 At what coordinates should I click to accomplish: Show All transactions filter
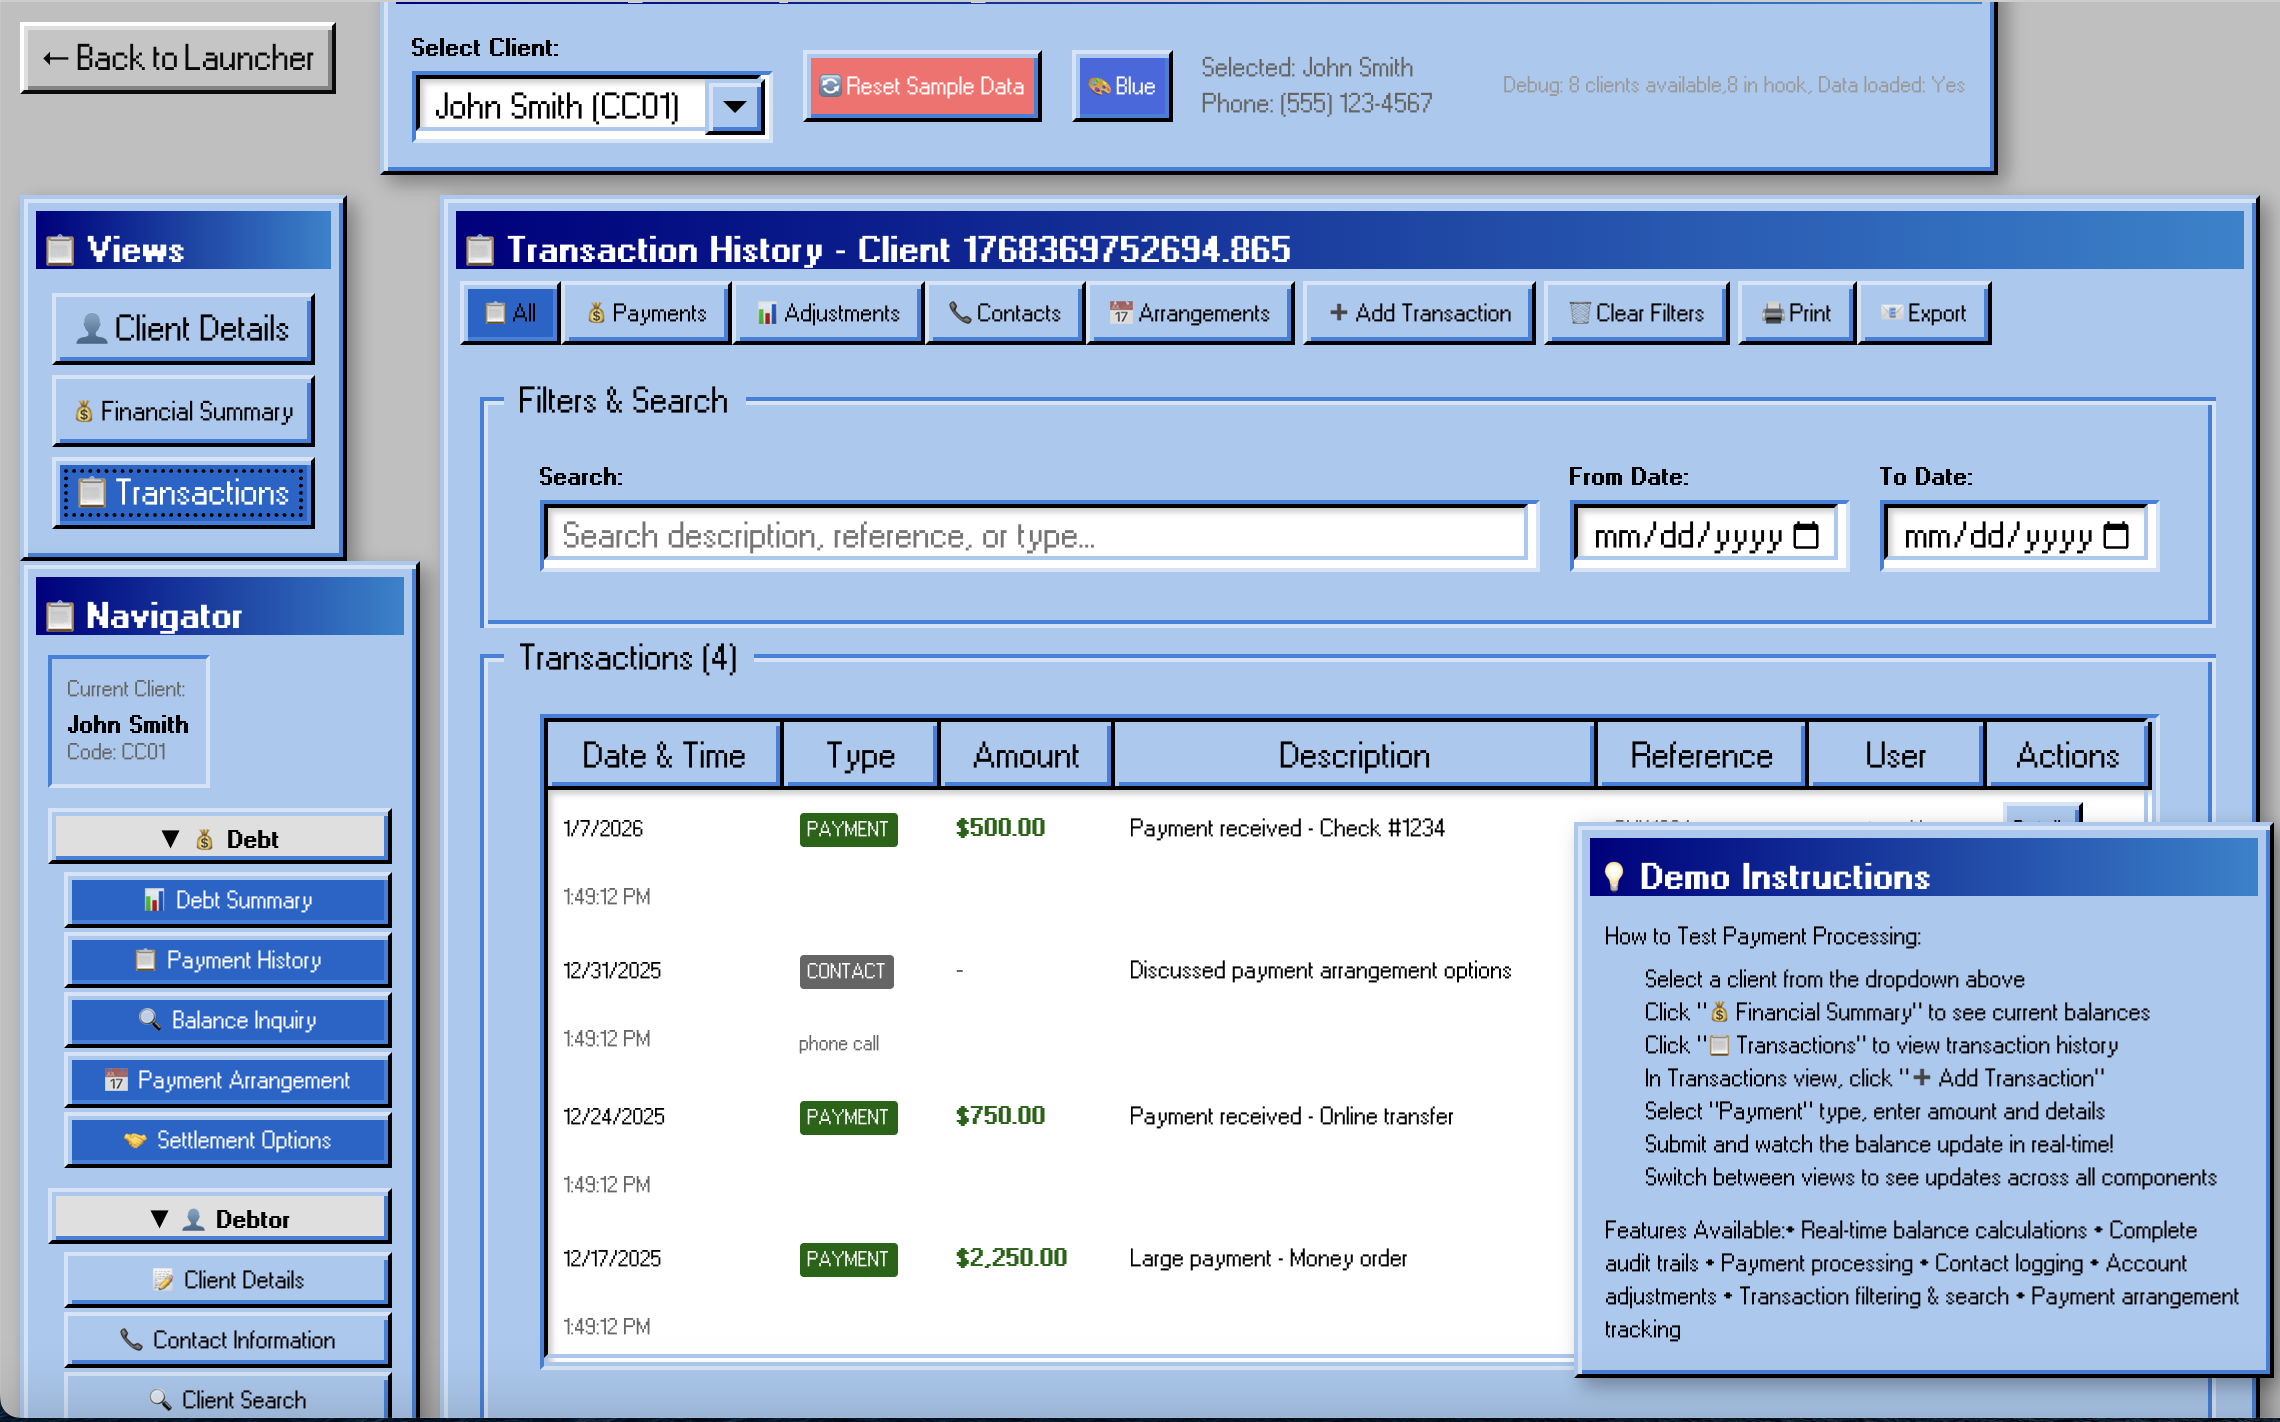click(511, 314)
